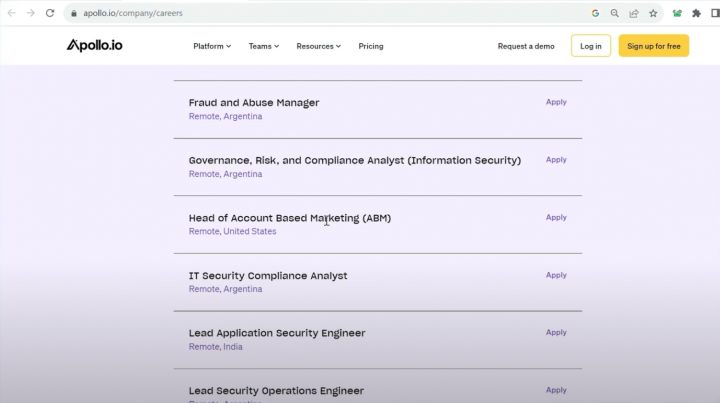The width and height of the screenshot is (720, 403).
Task: Open the extensions puzzle icon
Action: (x=697, y=13)
